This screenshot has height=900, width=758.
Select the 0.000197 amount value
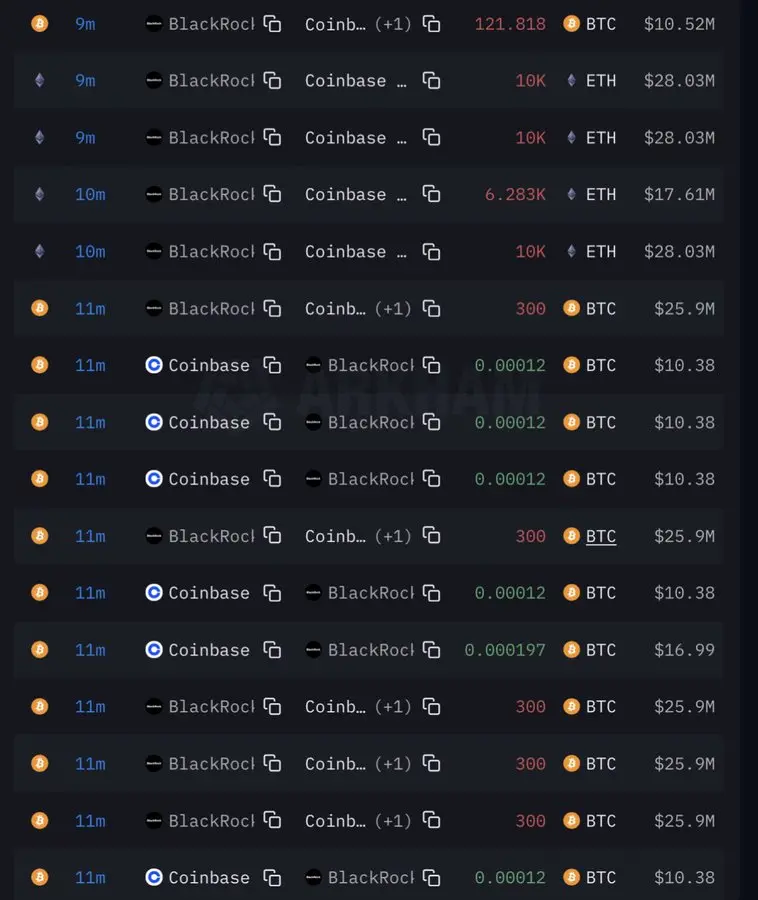(505, 650)
